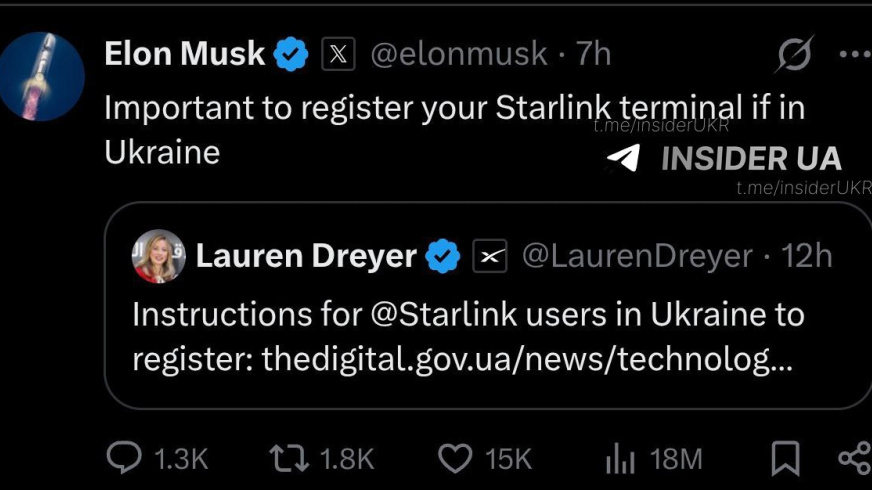Image resolution: width=872 pixels, height=490 pixels.
Task: Open view analytics bar chart icon
Action: 621,459
